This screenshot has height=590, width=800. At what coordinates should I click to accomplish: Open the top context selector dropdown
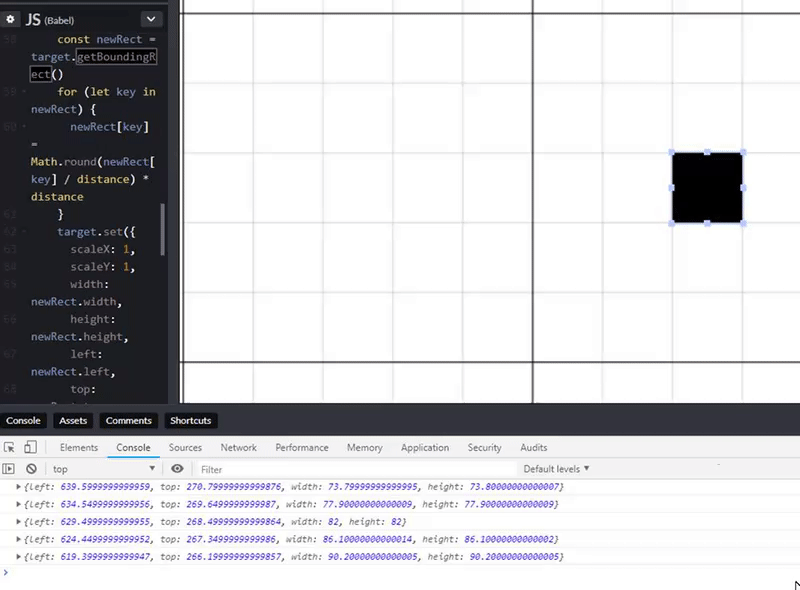pos(104,469)
